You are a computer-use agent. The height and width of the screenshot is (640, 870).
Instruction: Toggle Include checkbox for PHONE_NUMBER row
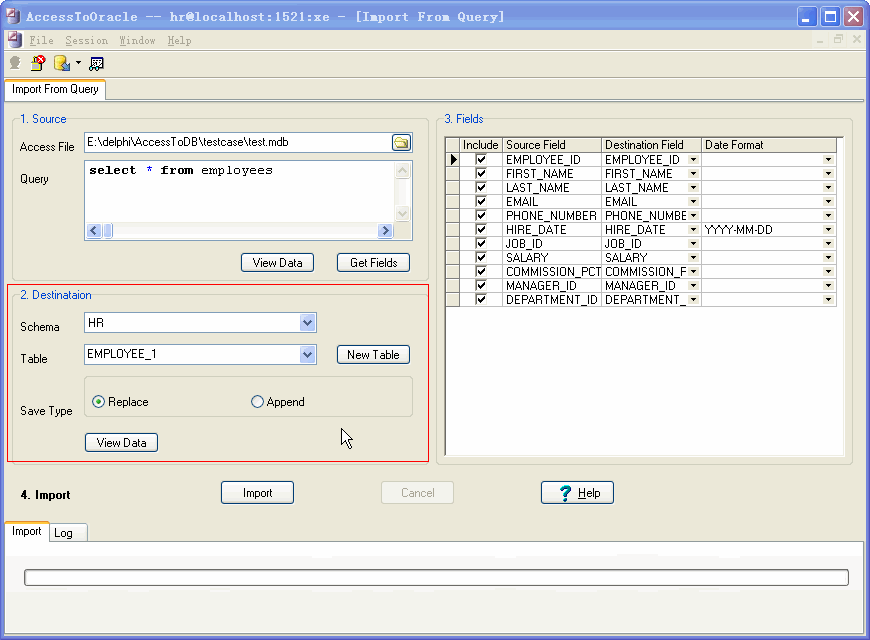pyautogui.click(x=481, y=215)
